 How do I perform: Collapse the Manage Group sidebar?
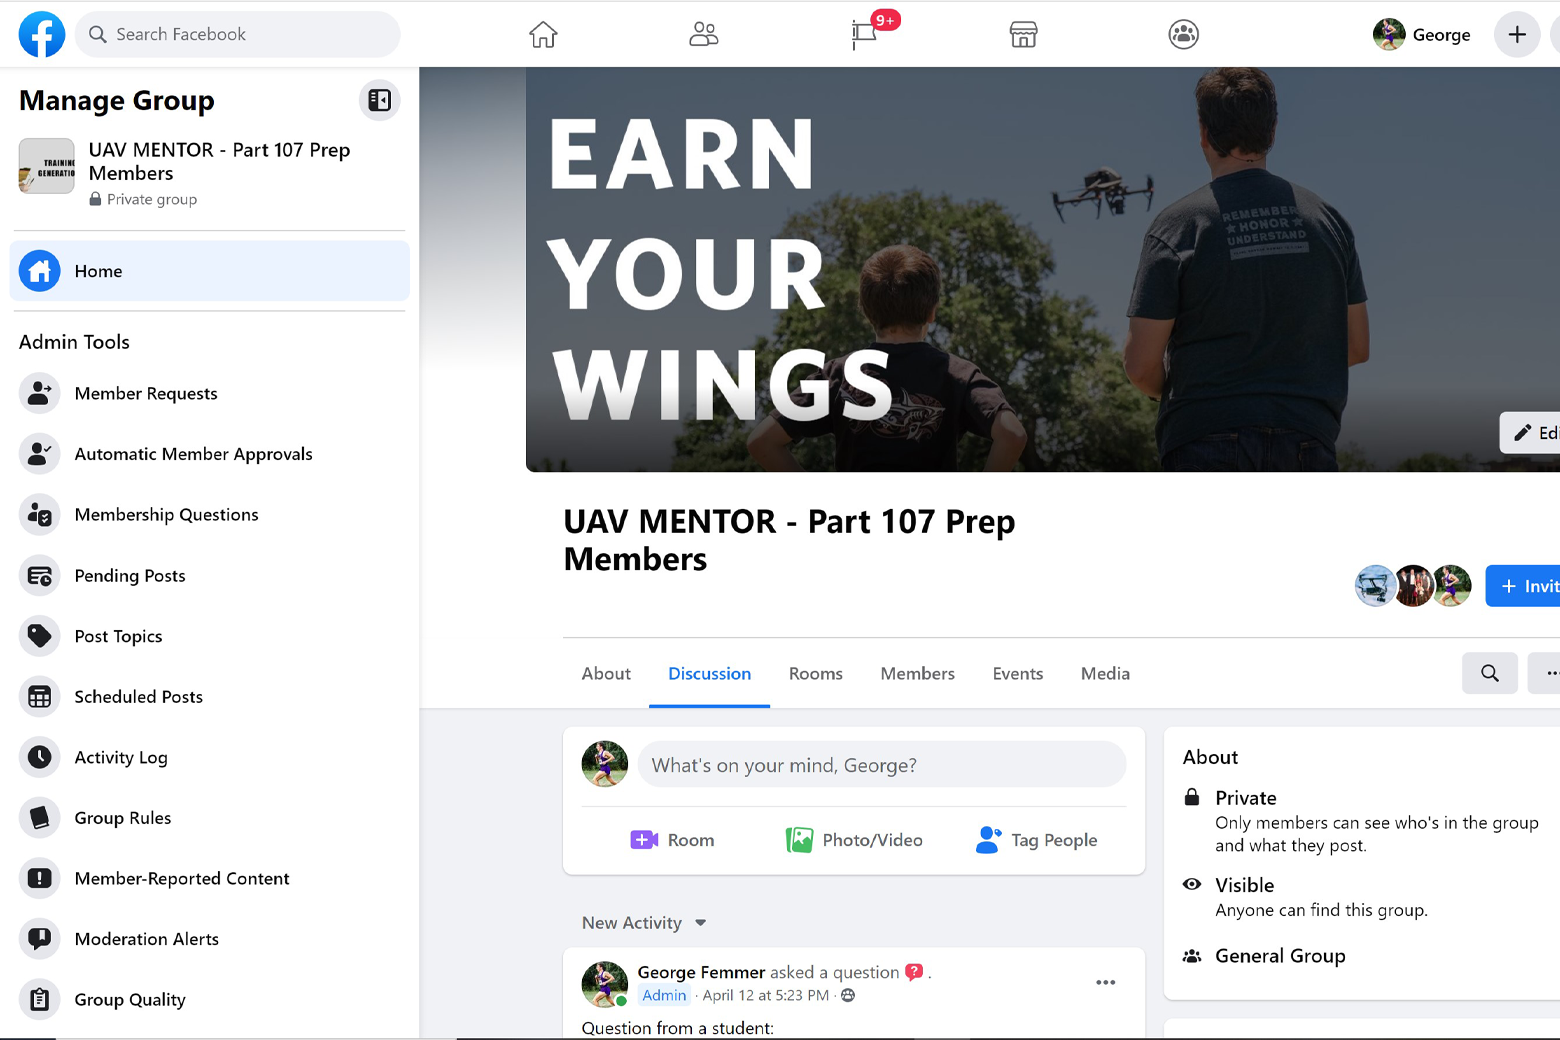[380, 100]
